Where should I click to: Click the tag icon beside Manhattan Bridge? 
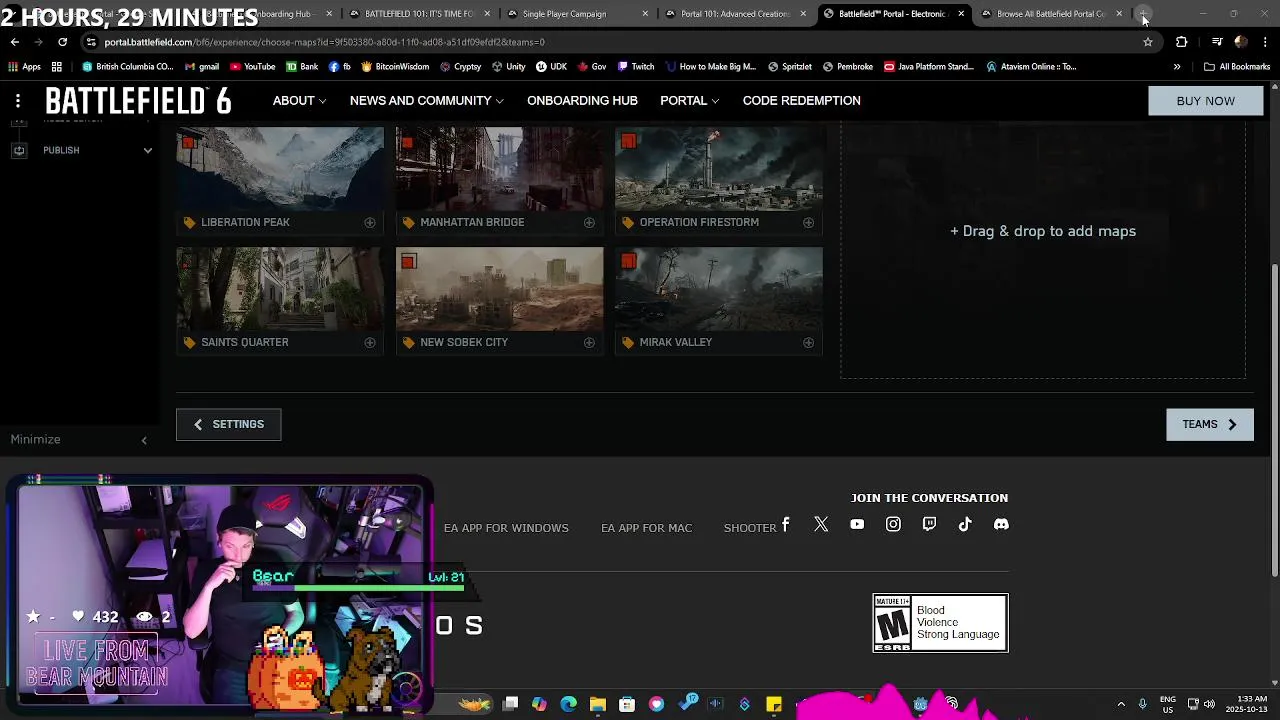coord(408,223)
